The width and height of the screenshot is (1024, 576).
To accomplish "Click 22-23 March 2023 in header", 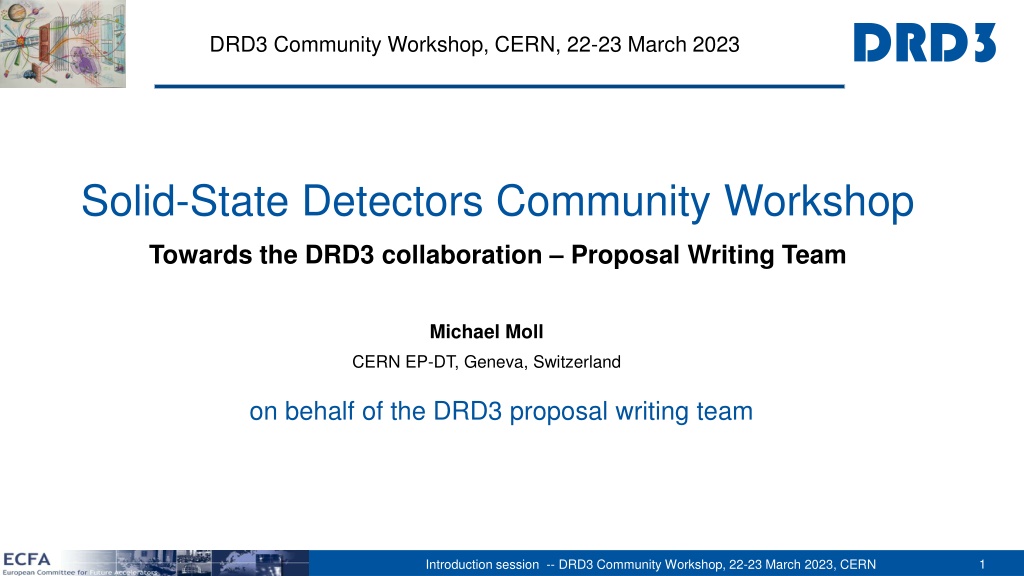I will (653, 44).
